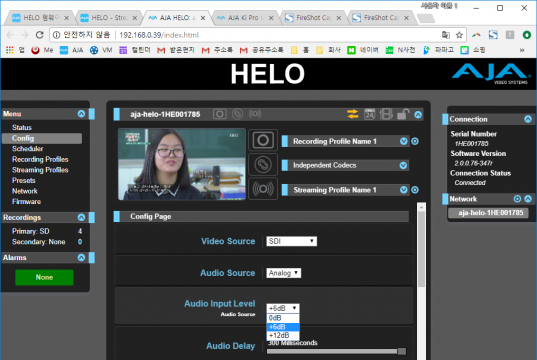The height and width of the screenshot is (360, 537).
Task: Choose +12dB in the audio level list
Action: [283, 335]
